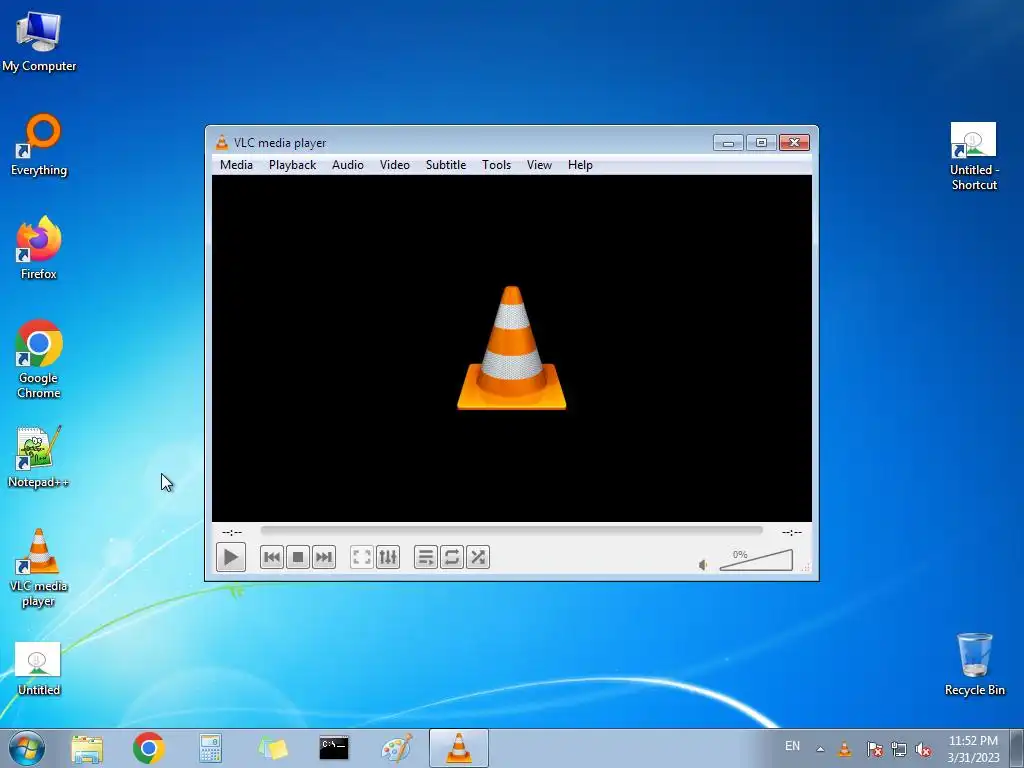Open the Audio menu
Image resolution: width=1024 pixels, height=768 pixels.
pos(347,165)
